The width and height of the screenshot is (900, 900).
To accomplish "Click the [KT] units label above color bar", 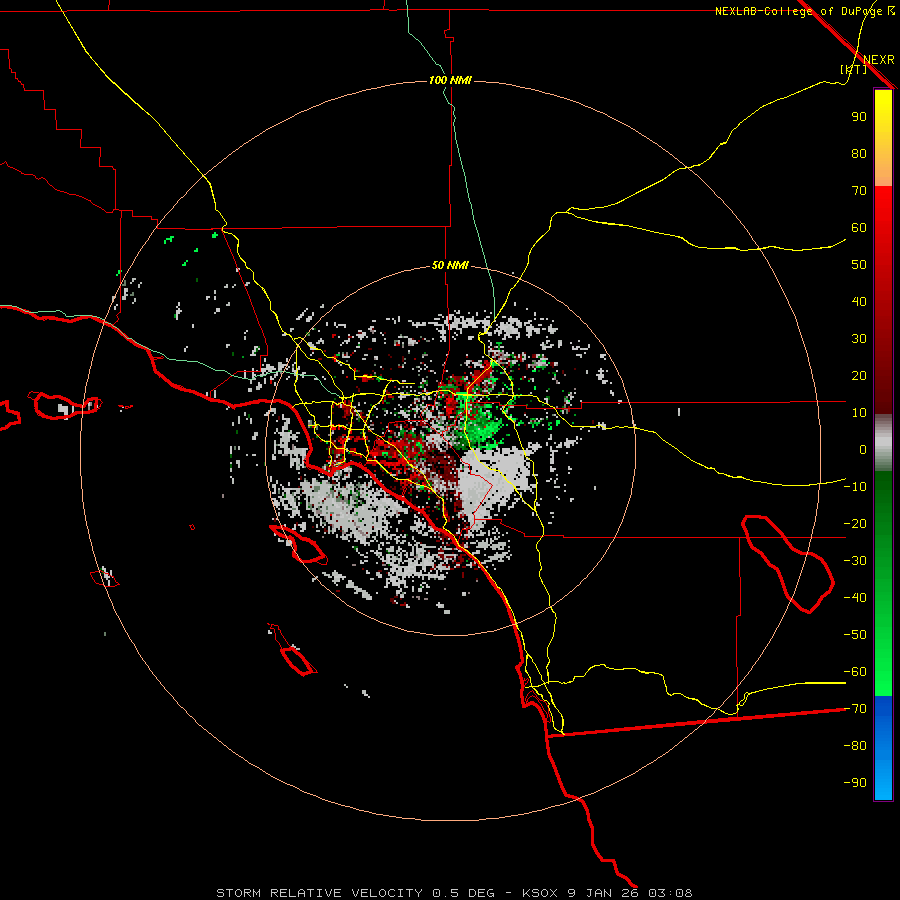I will tap(854, 69).
